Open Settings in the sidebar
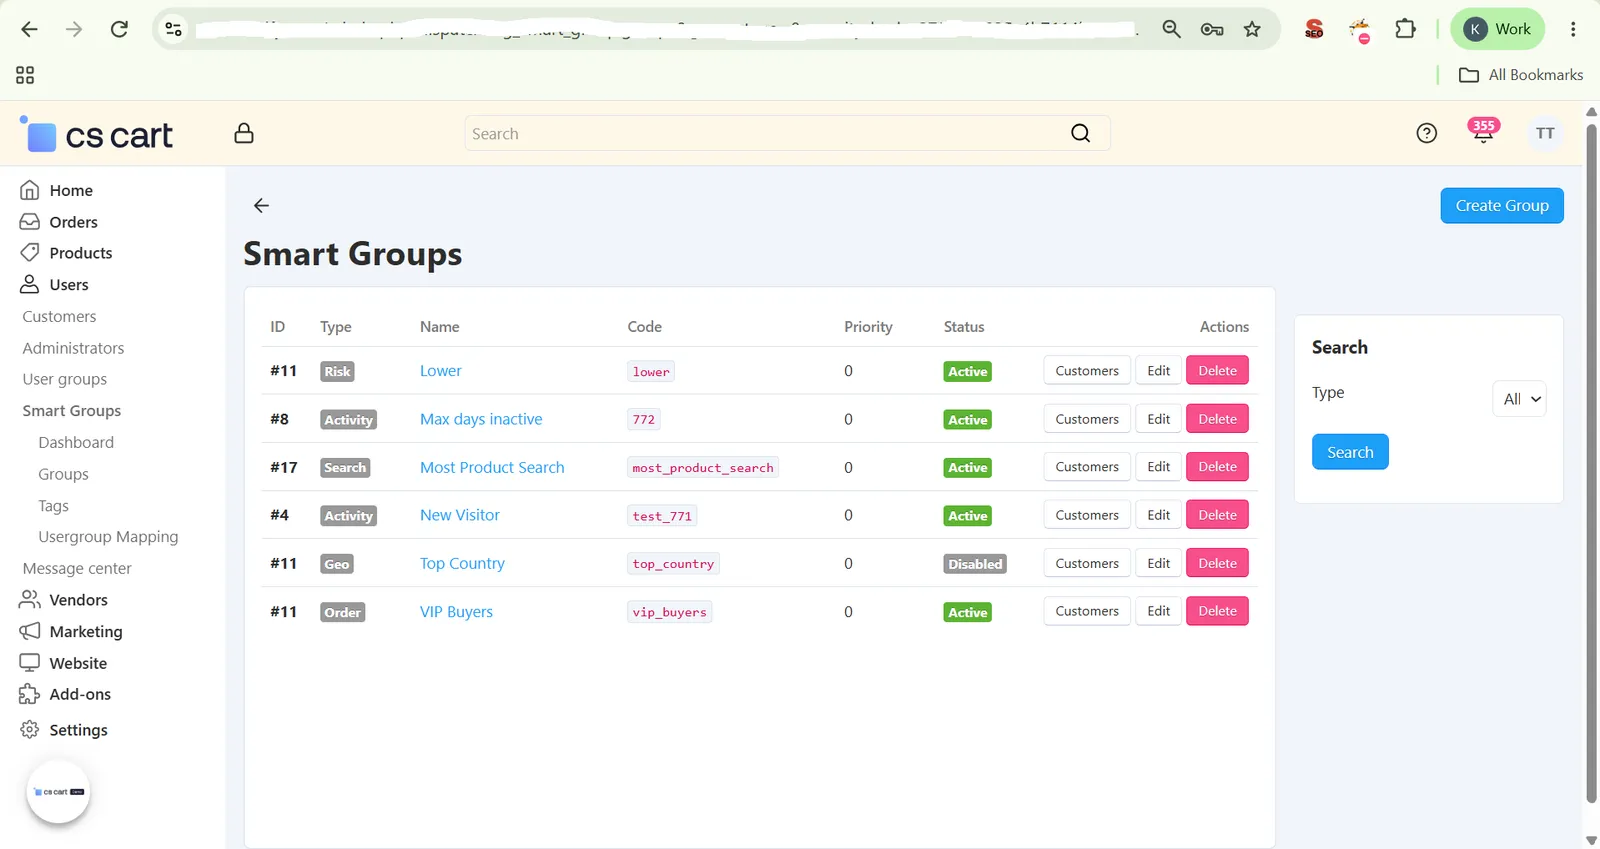This screenshot has width=1600, height=849. (x=78, y=730)
